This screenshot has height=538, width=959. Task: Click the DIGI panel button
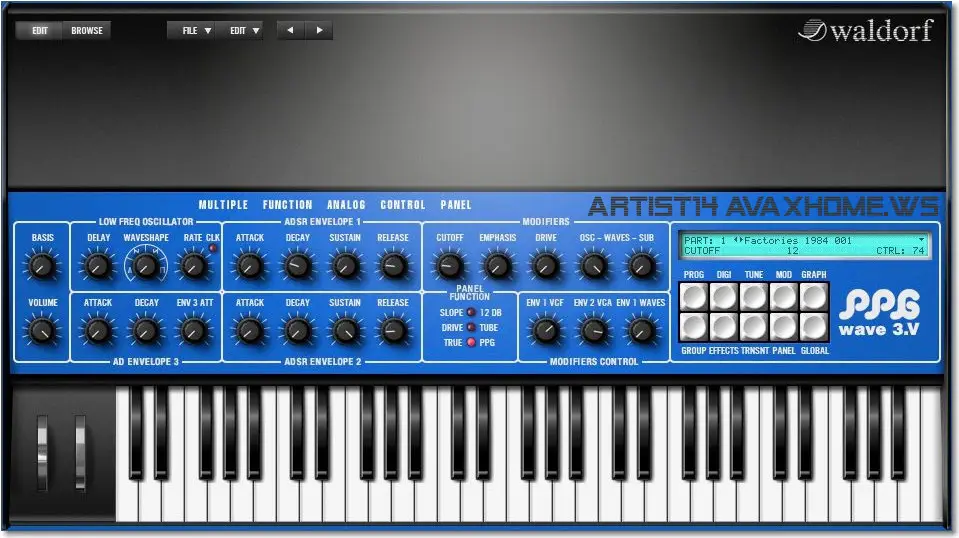[x=724, y=297]
